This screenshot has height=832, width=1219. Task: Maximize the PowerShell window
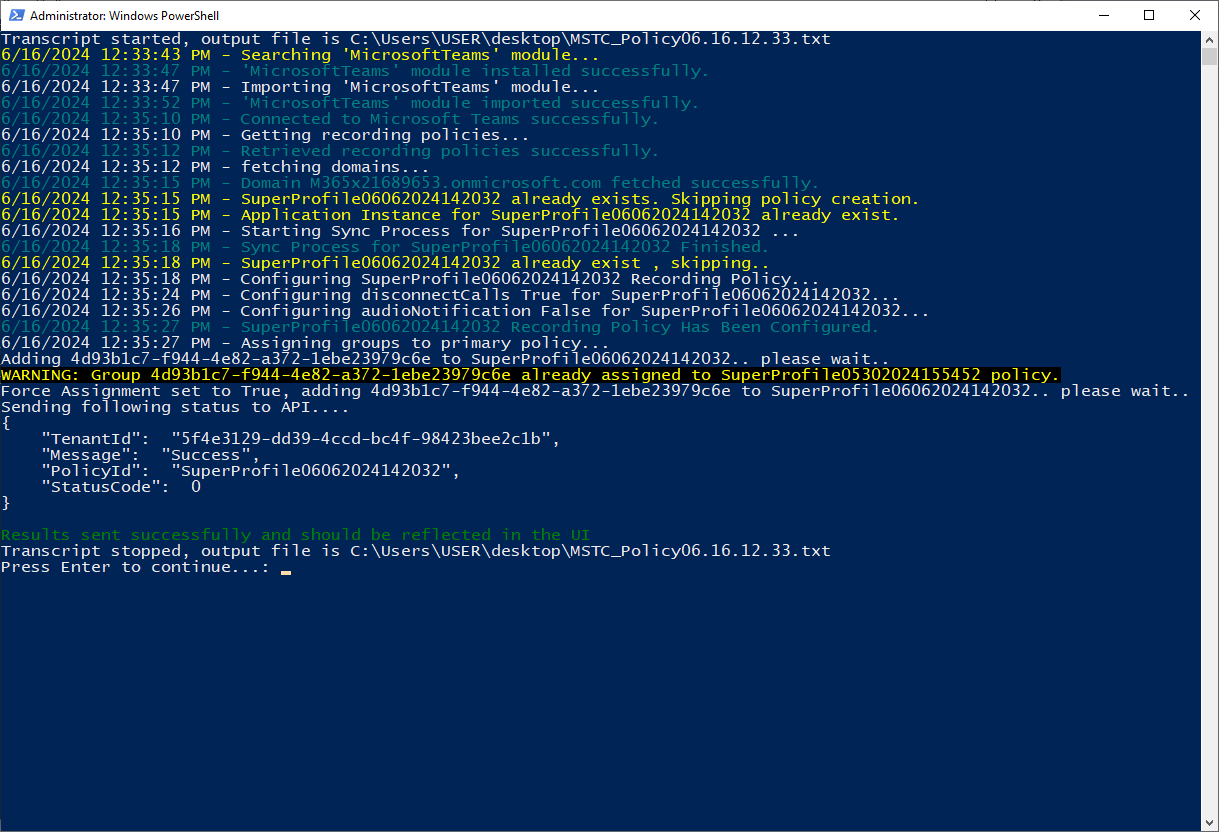click(x=1149, y=15)
